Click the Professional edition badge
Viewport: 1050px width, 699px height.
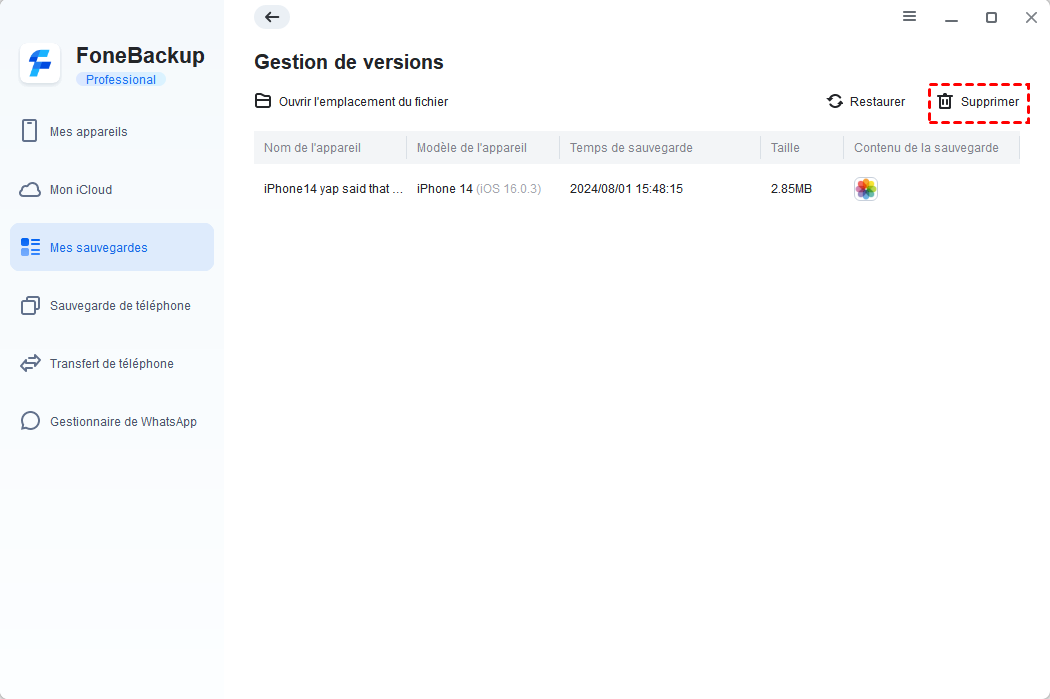(x=121, y=80)
